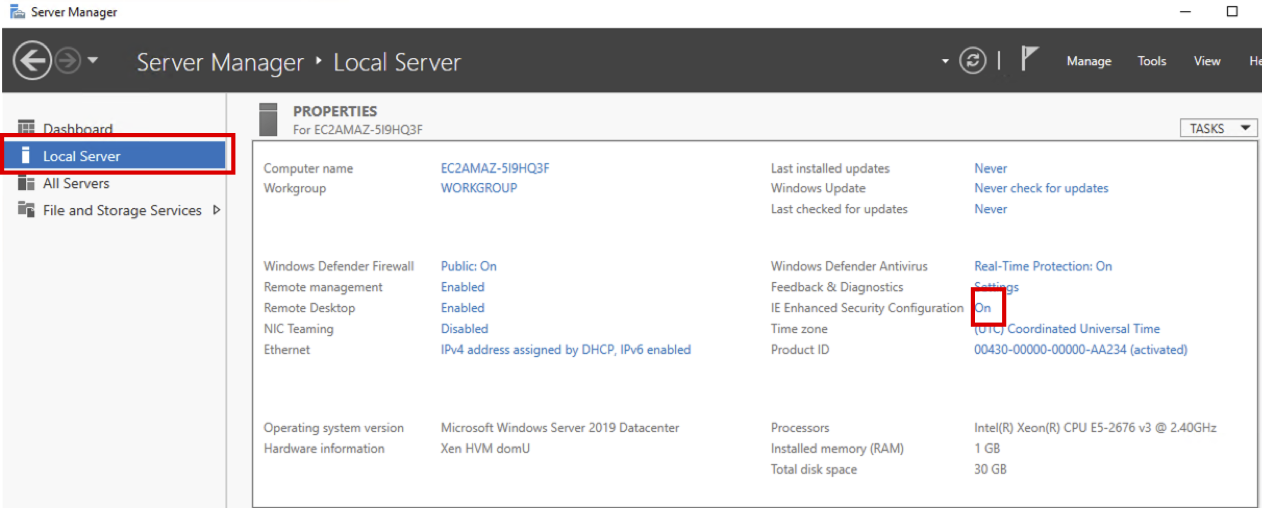Open the TASKS dropdown
This screenshot has height=508, width=1262.
point(1217,128)
